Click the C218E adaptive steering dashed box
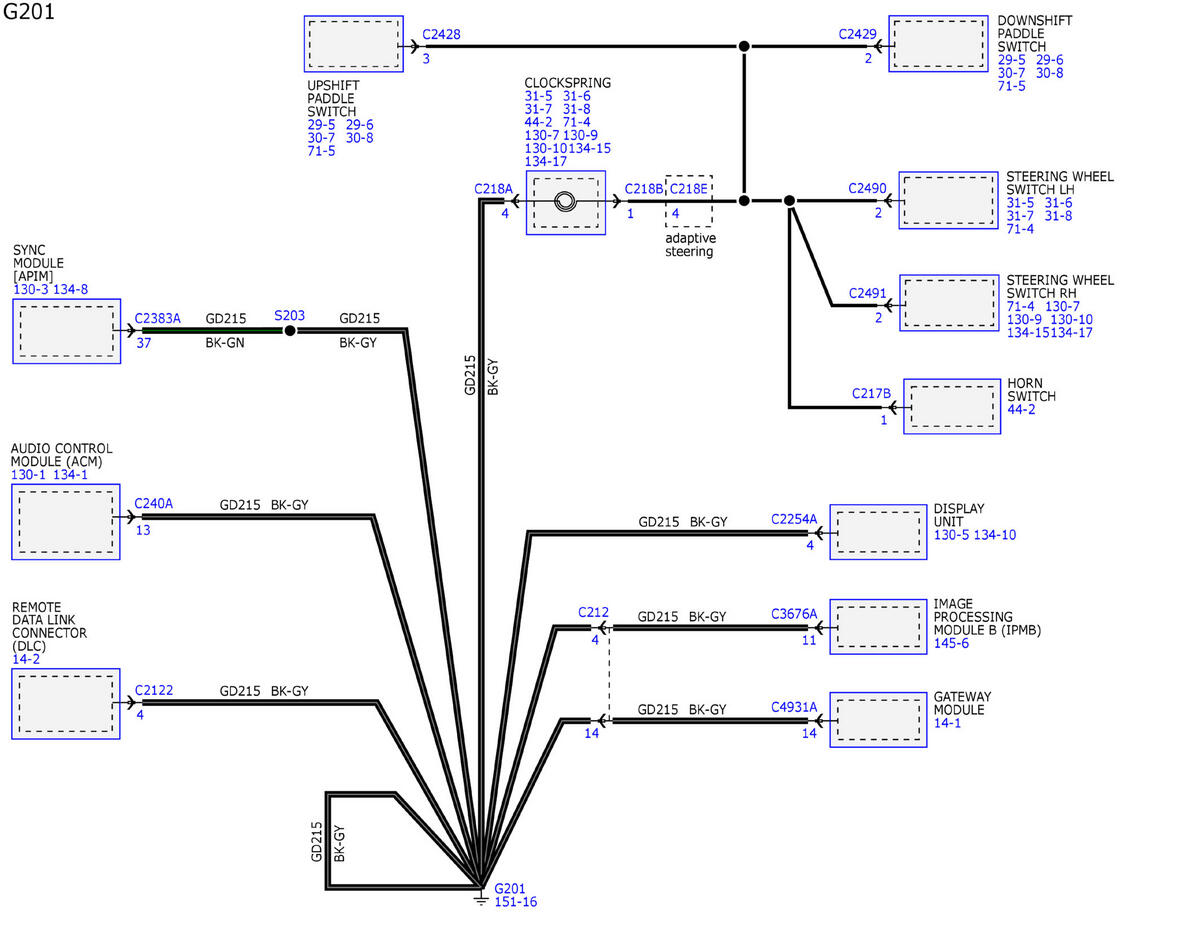 (689, 200)
